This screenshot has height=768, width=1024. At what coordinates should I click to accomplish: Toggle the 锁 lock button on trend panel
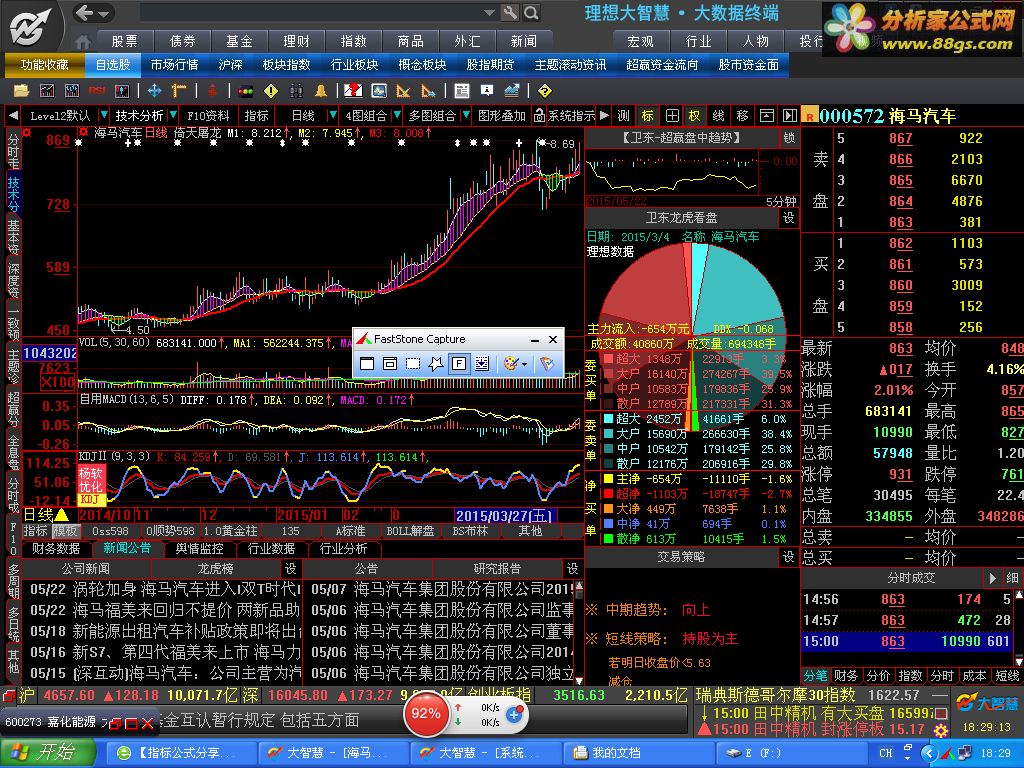click(789, 137)
